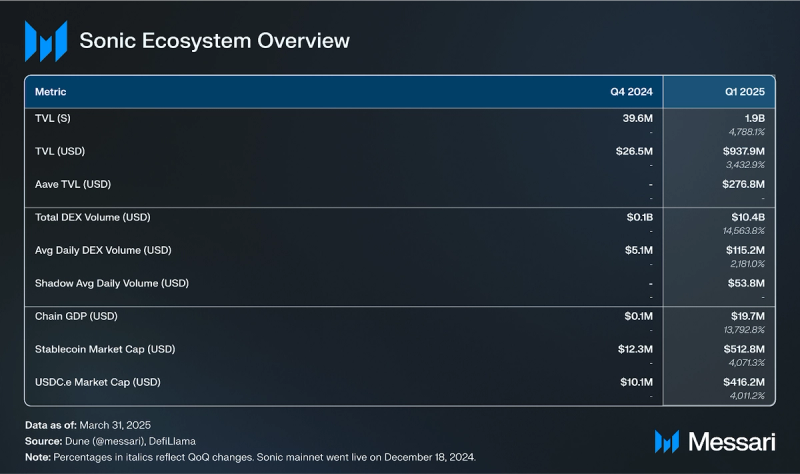800x474 pixels.
Task: Click the $26.5M Q4 2024 TVL value
Action: point(635,151)
